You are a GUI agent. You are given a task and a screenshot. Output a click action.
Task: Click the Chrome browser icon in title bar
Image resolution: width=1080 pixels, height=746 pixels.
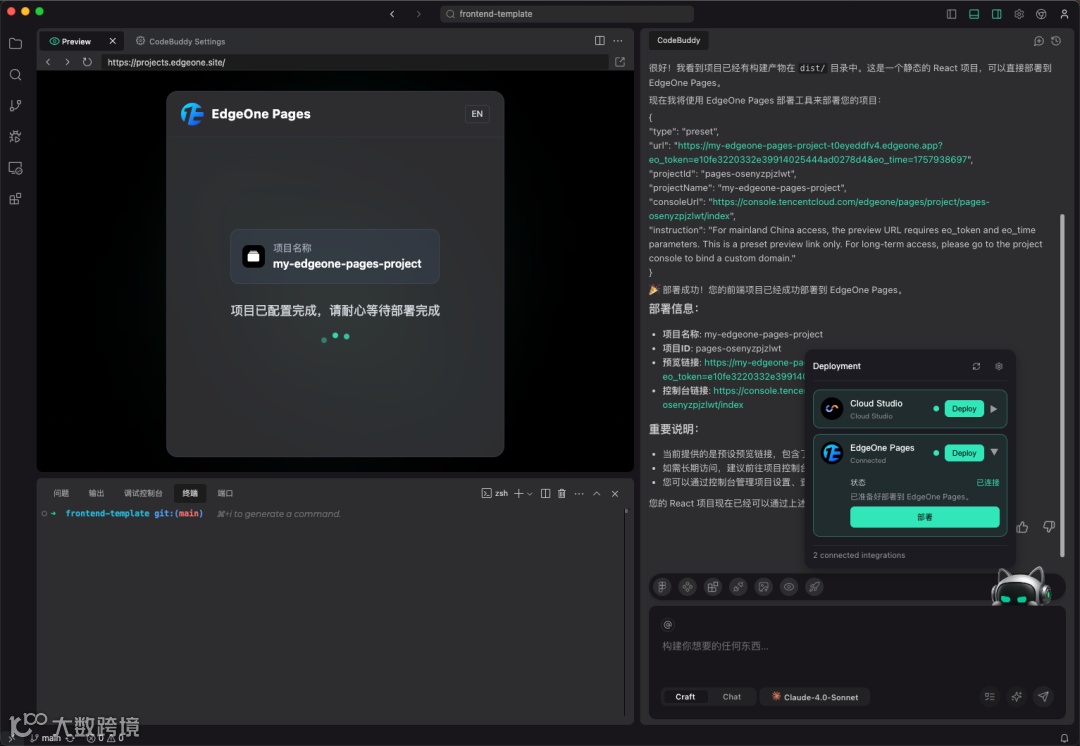point(1041,14)
